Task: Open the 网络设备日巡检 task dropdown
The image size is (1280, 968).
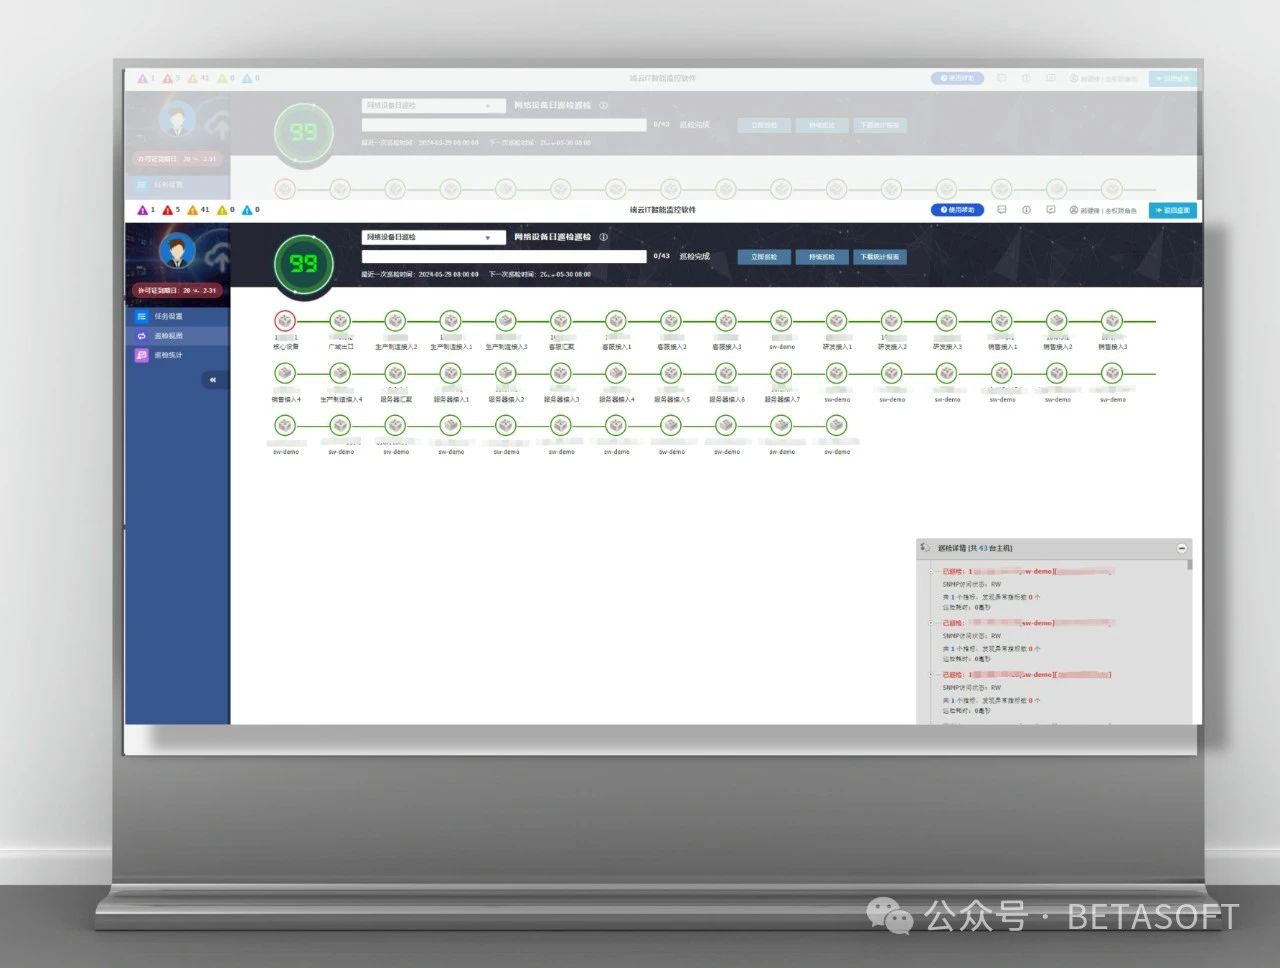Action: [x=432, y=238]
